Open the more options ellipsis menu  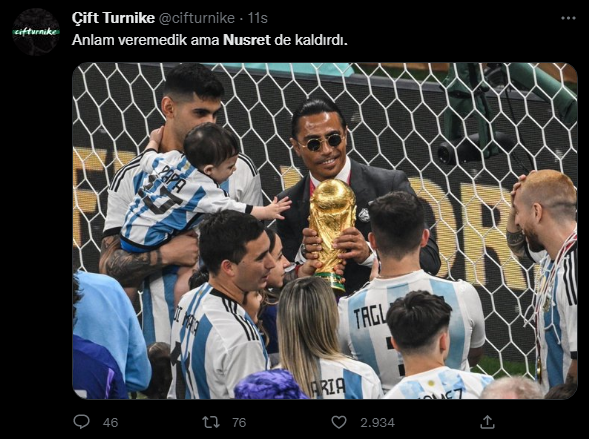click(x=568, y=18)
